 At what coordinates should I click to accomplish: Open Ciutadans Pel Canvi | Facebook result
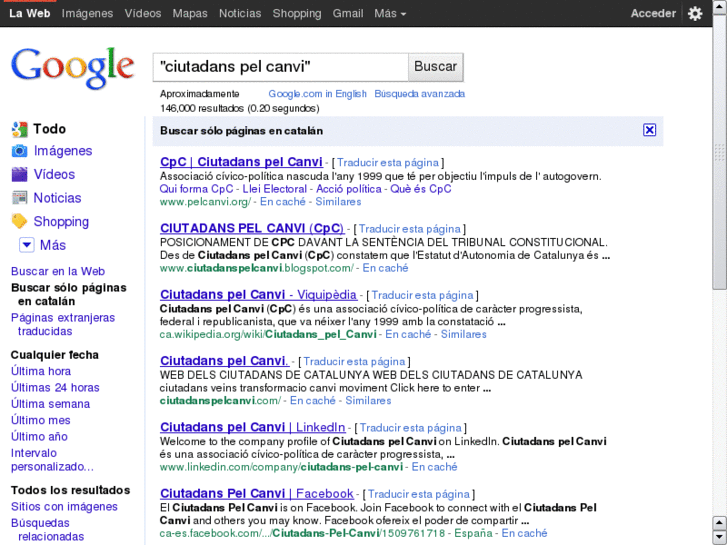pos(257,494)
